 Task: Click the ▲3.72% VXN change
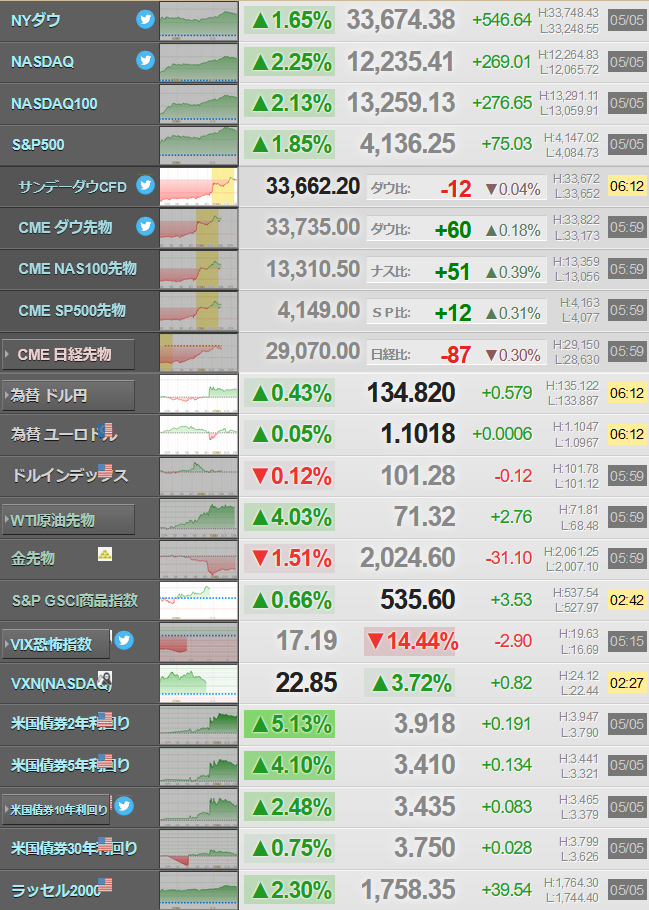[411, 682]
